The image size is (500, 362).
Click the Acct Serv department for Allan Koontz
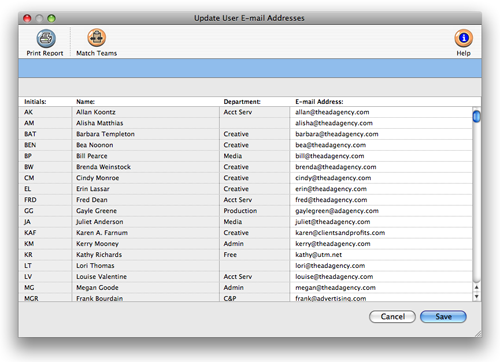[238, 112]
